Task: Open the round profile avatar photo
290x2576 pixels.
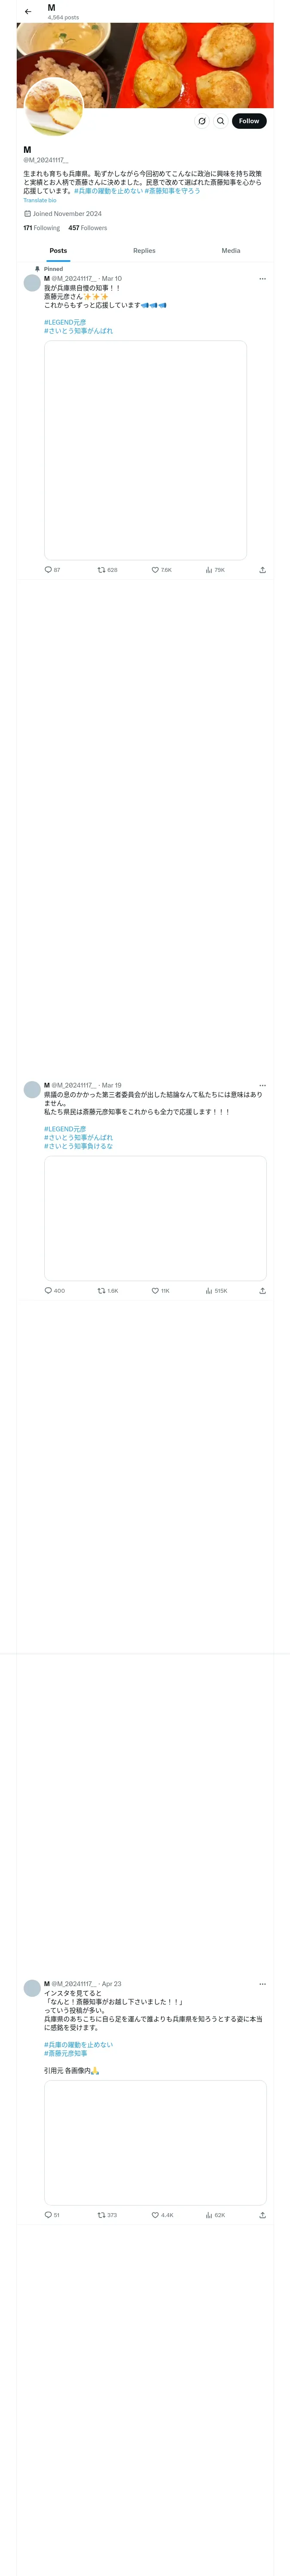Action: coord(54,107)
